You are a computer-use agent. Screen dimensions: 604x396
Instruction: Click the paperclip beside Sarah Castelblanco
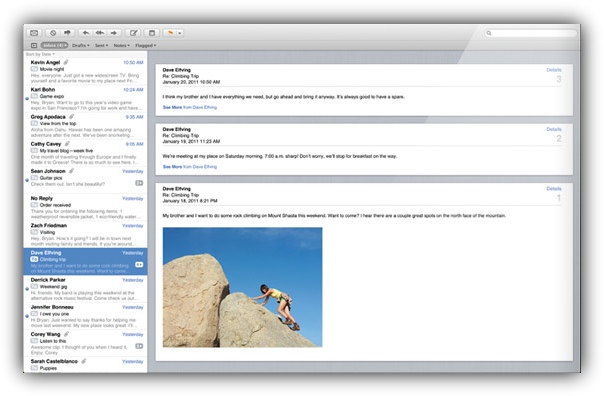coord(84,361)
